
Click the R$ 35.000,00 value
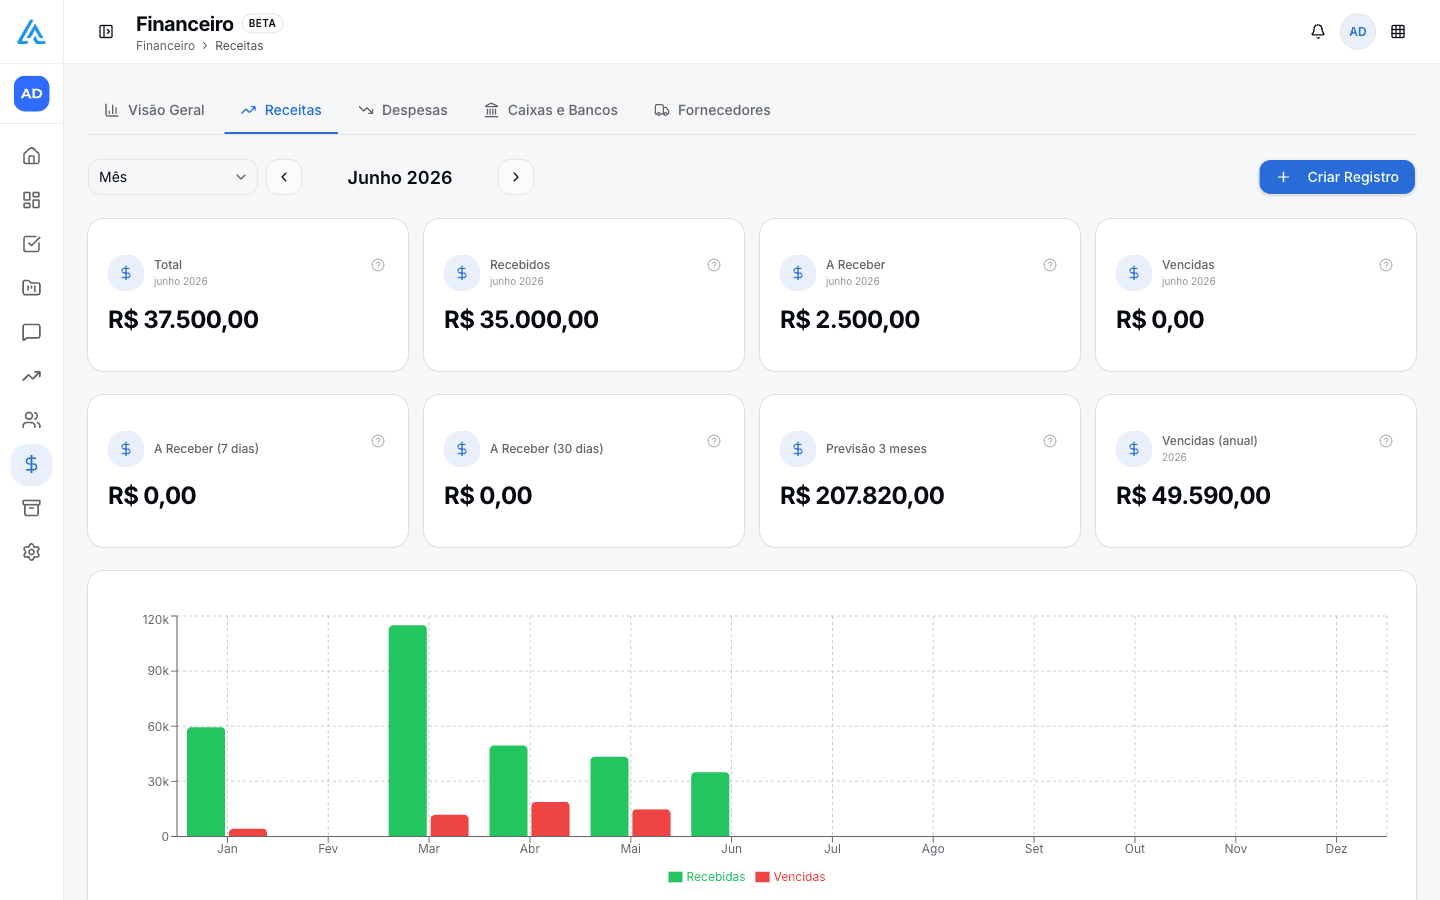pos(521,320)
